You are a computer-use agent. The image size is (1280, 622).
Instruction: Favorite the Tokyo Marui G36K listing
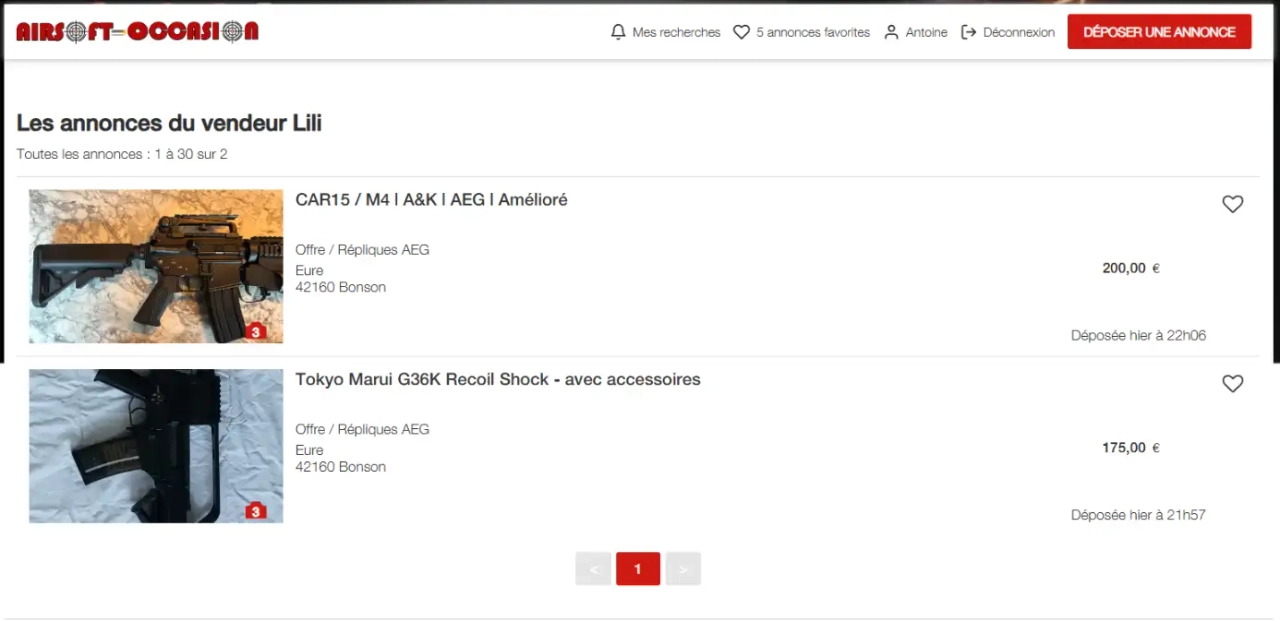pos(1232,384)
